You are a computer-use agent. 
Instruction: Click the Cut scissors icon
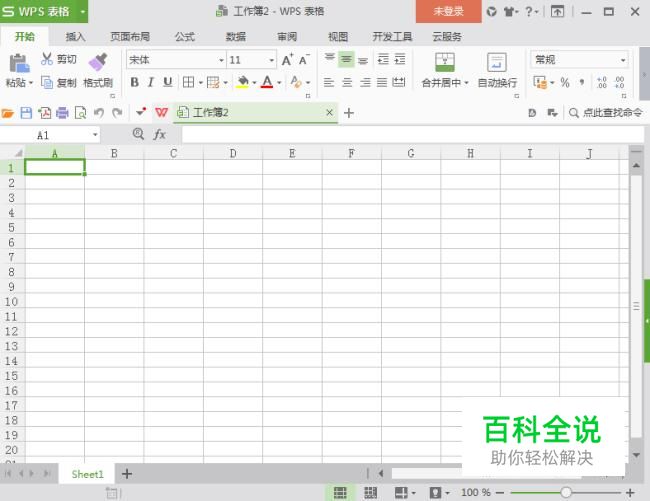click(46, 59)
